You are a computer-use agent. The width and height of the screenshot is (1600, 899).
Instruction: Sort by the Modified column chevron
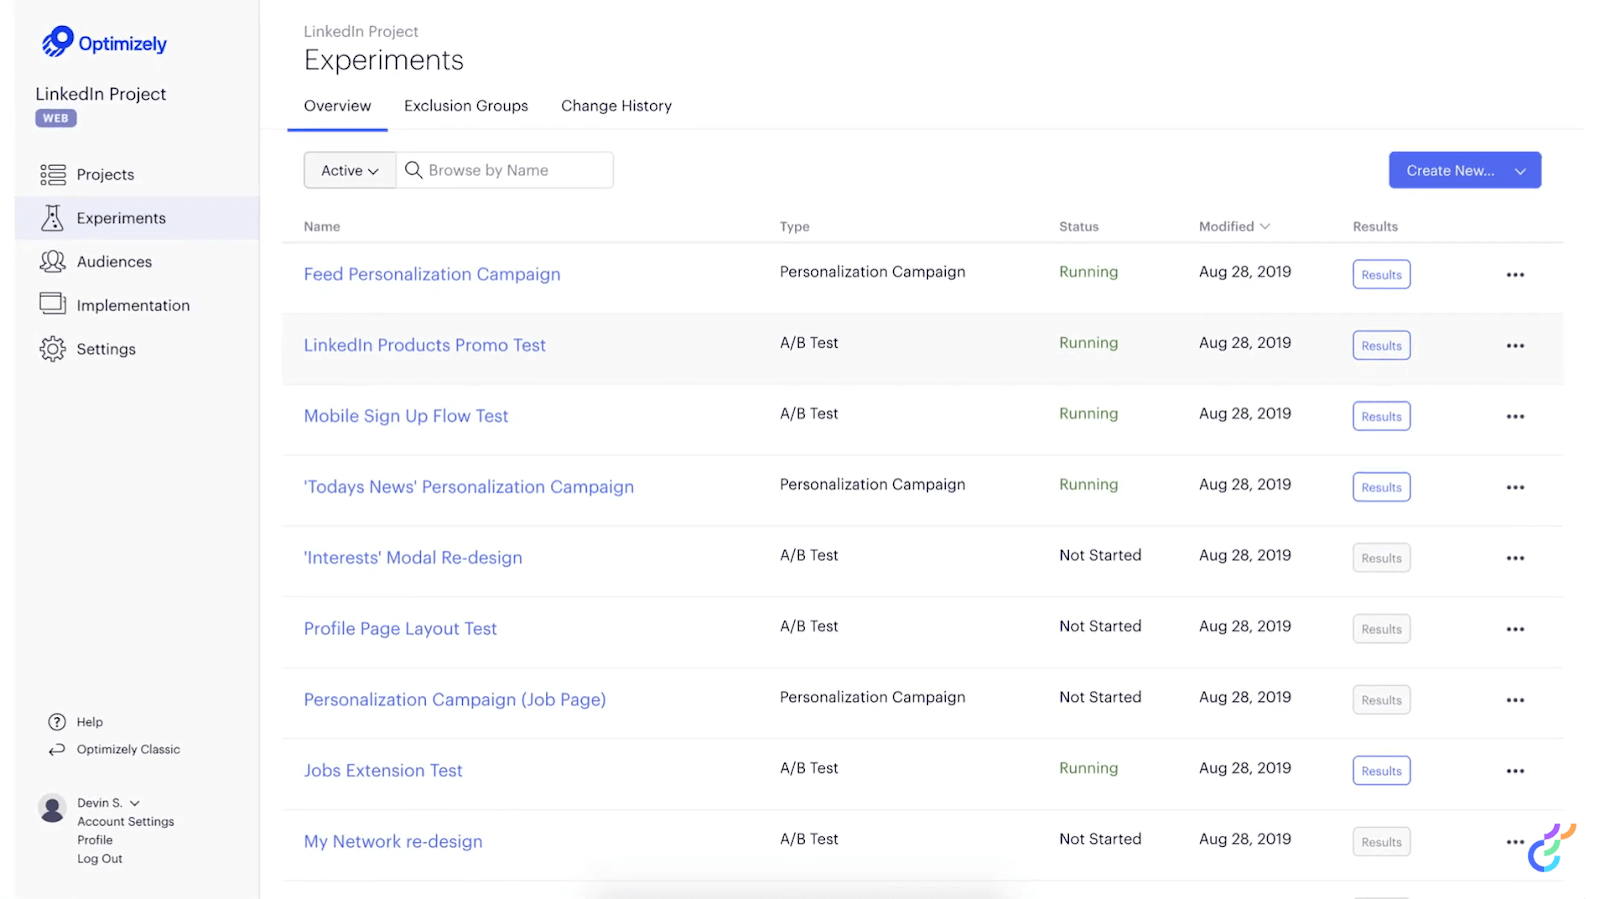point(1265,227)
